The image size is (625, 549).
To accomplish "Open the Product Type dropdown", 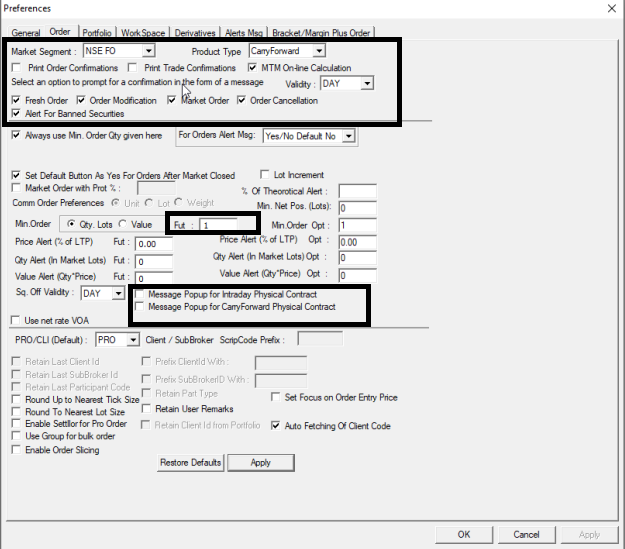I will tap(319, 51).
